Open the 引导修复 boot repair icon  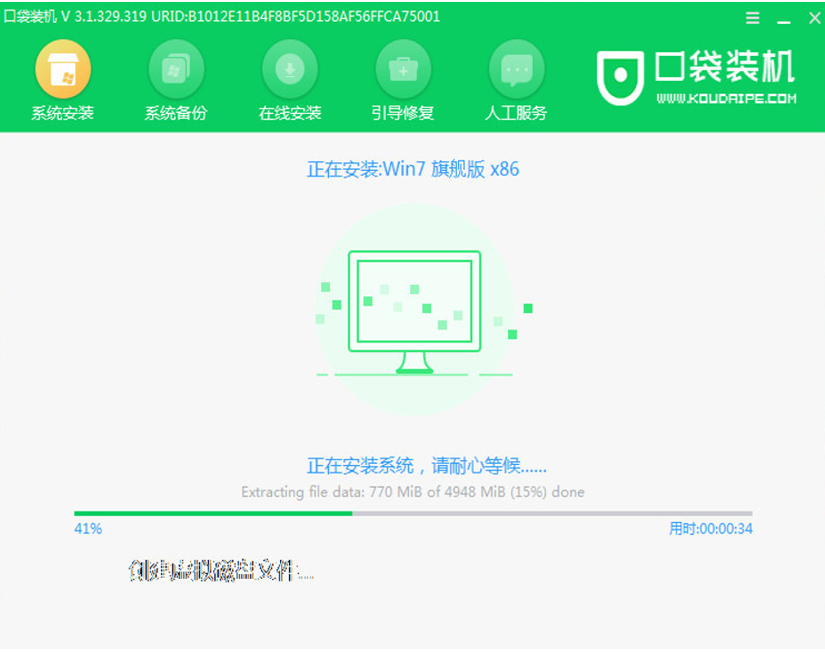[403, 70]
